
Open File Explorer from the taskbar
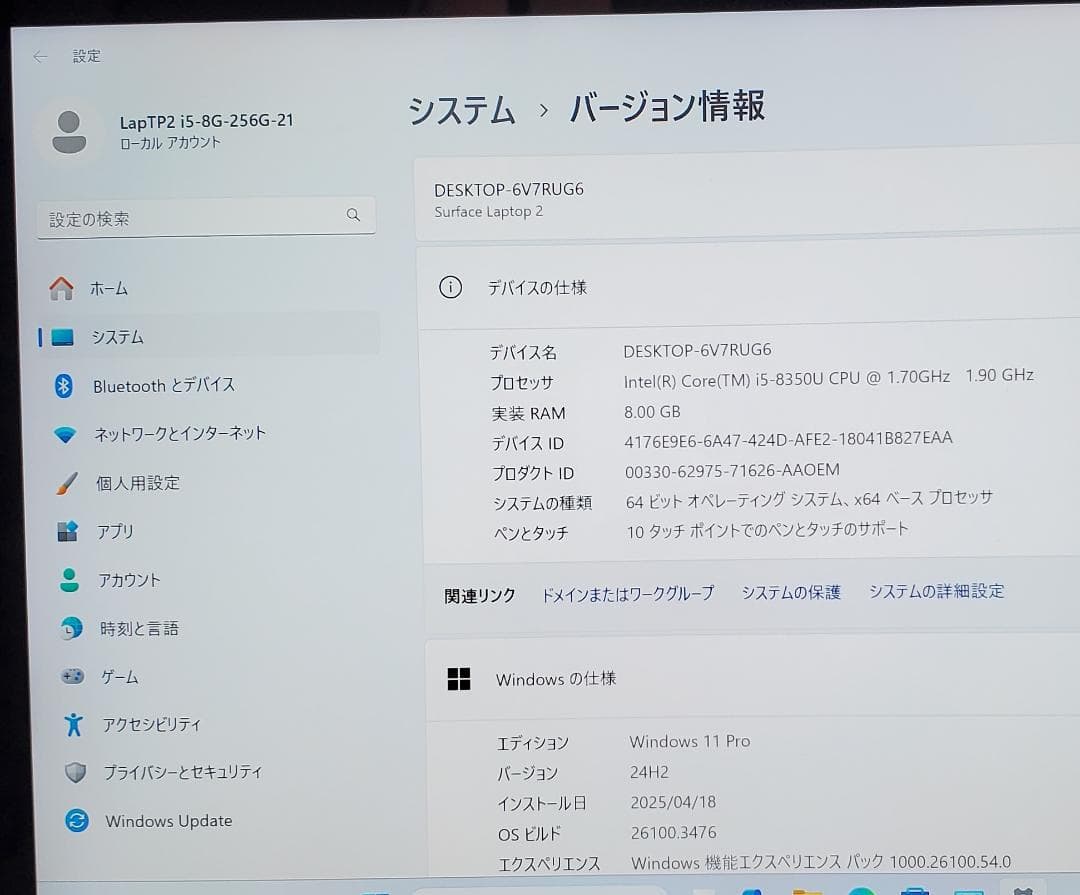point(806,889)
